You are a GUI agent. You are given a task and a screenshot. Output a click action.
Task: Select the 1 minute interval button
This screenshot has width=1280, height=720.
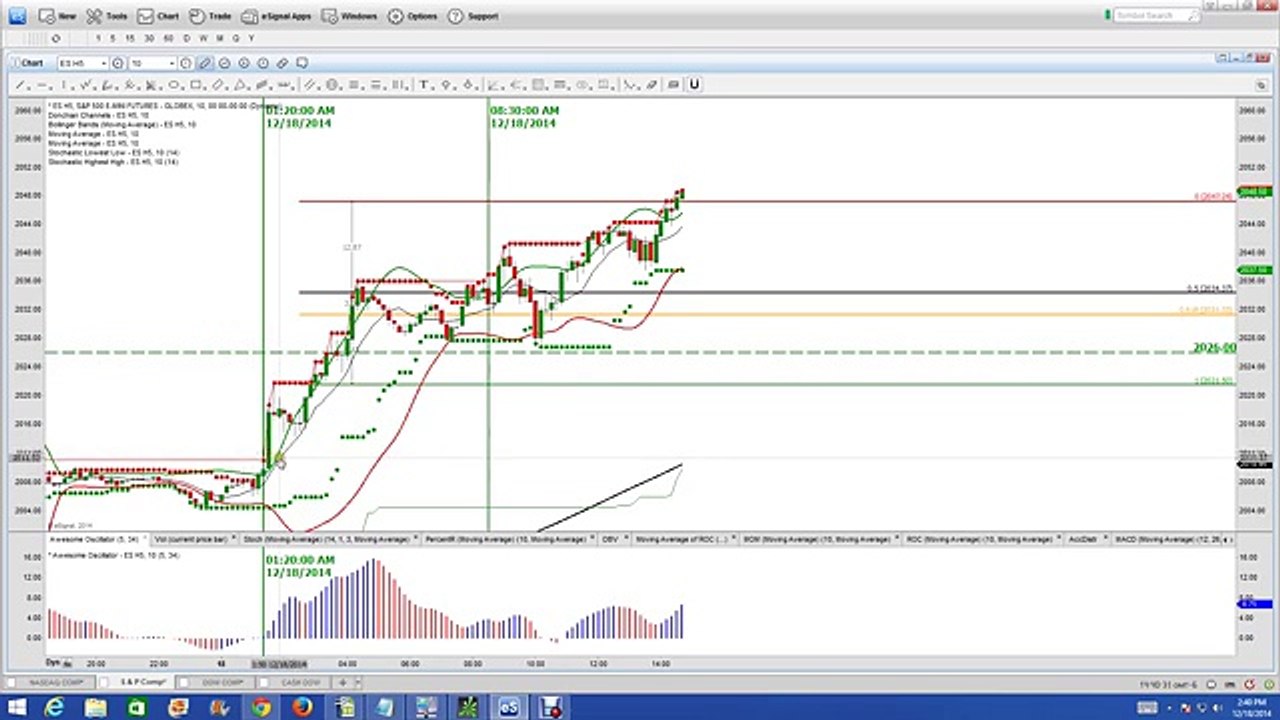[98, 38]
